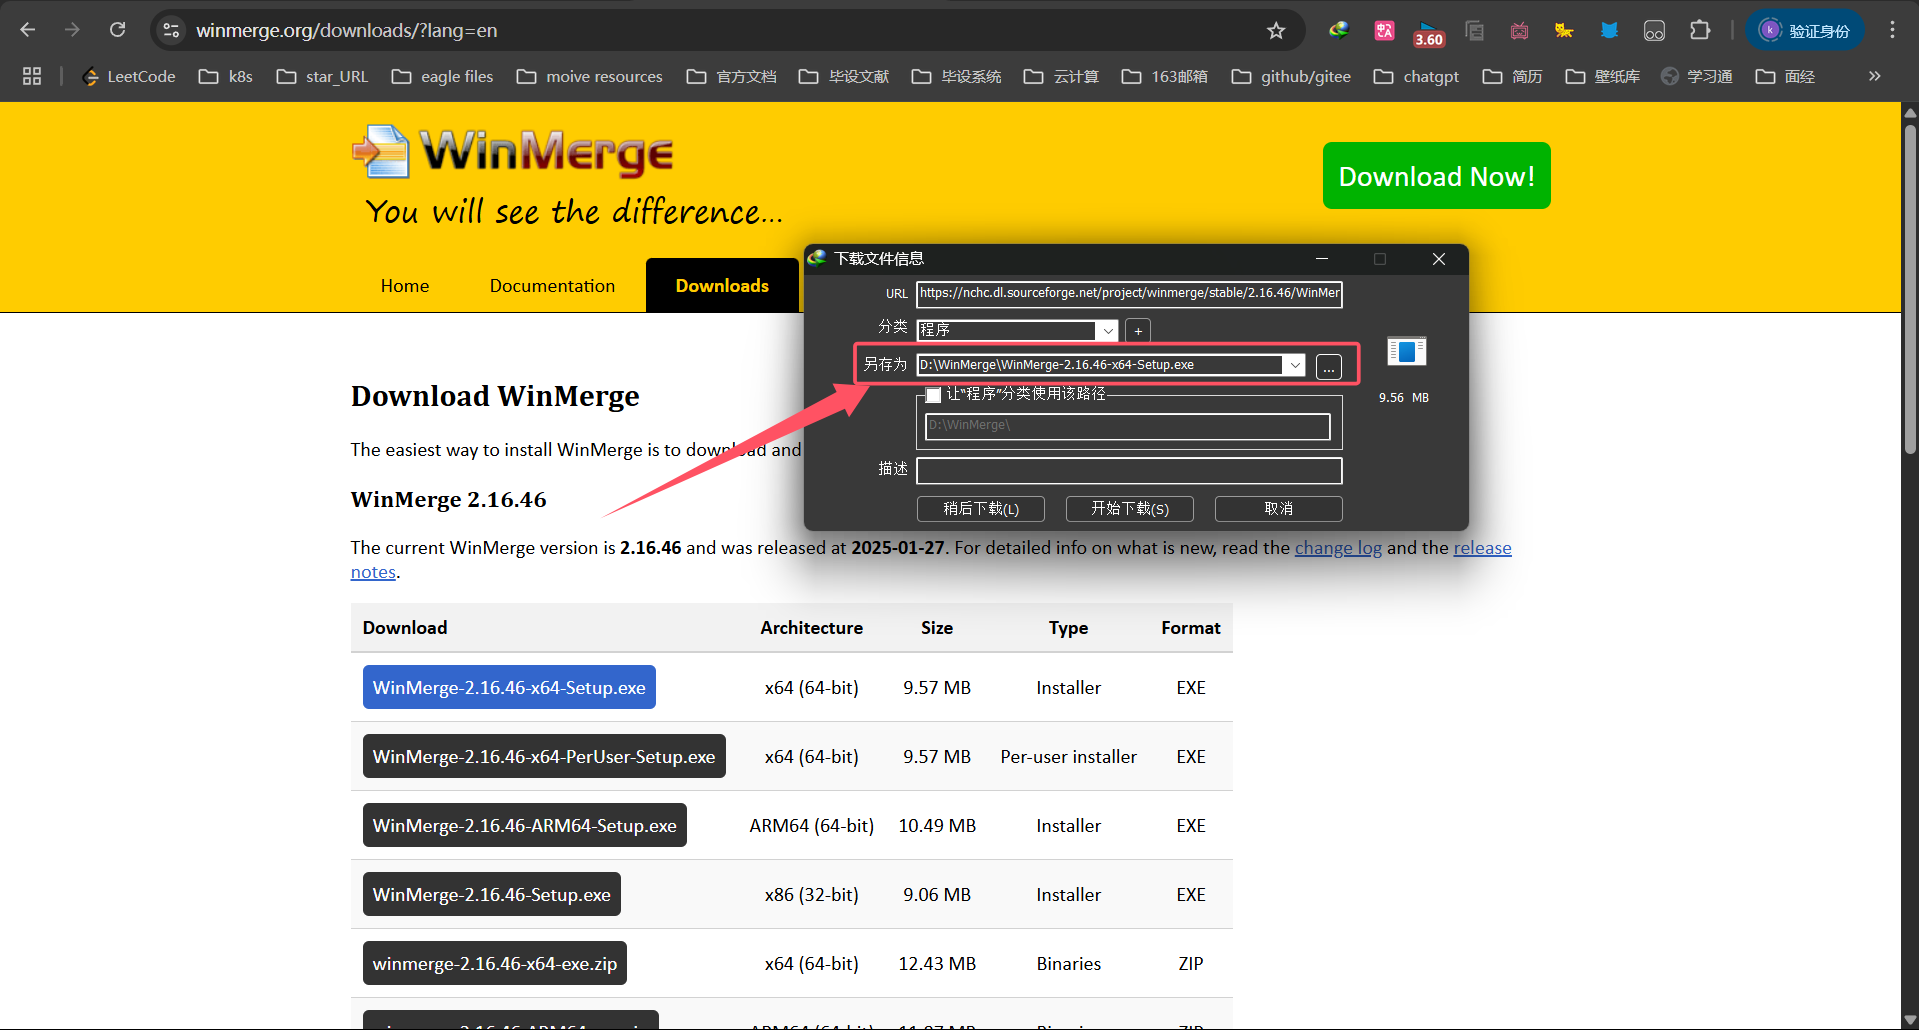Open the 163邮箱 bookmark folder

[1164, 76]
